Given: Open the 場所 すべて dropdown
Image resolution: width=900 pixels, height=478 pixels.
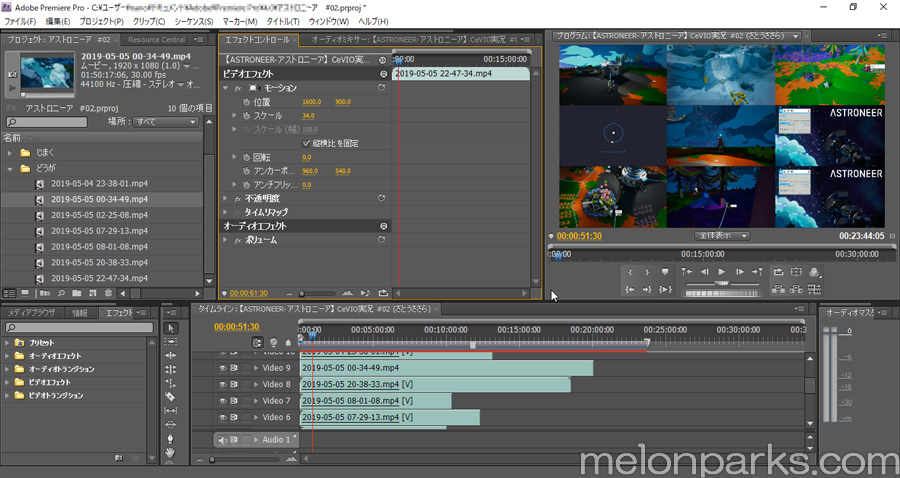Looking at the screenshot, I should [166, 122].
